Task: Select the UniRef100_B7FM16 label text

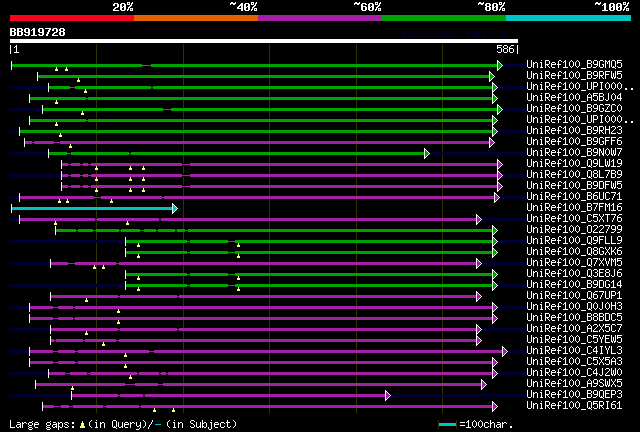Action: [x=574, y=208]
